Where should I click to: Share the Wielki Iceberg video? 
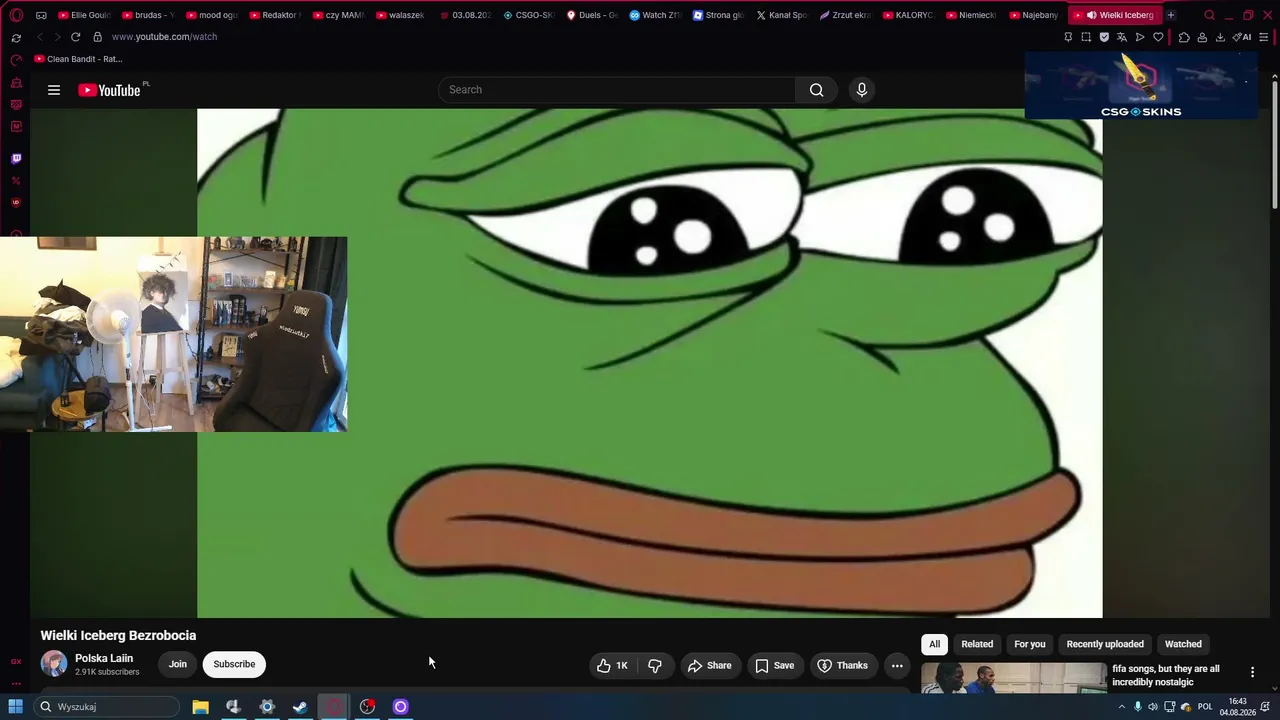[710, 666]
